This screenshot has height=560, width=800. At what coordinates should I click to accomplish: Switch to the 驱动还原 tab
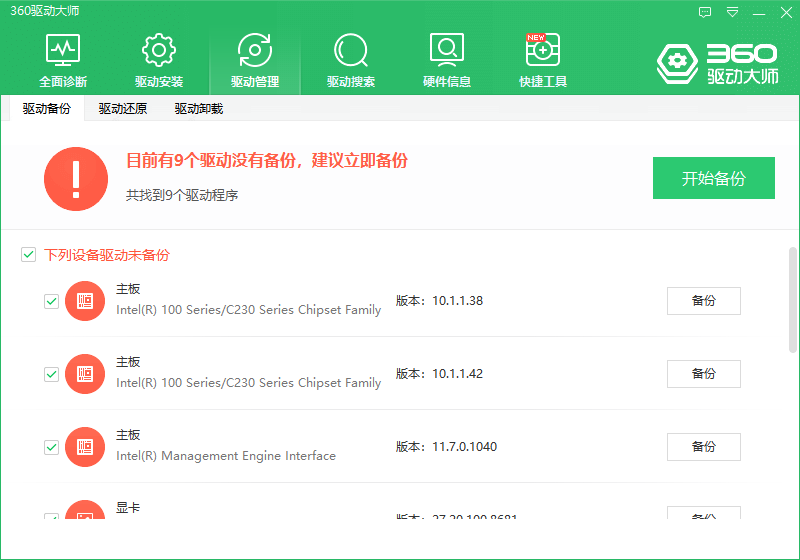[x=122, y=109]
